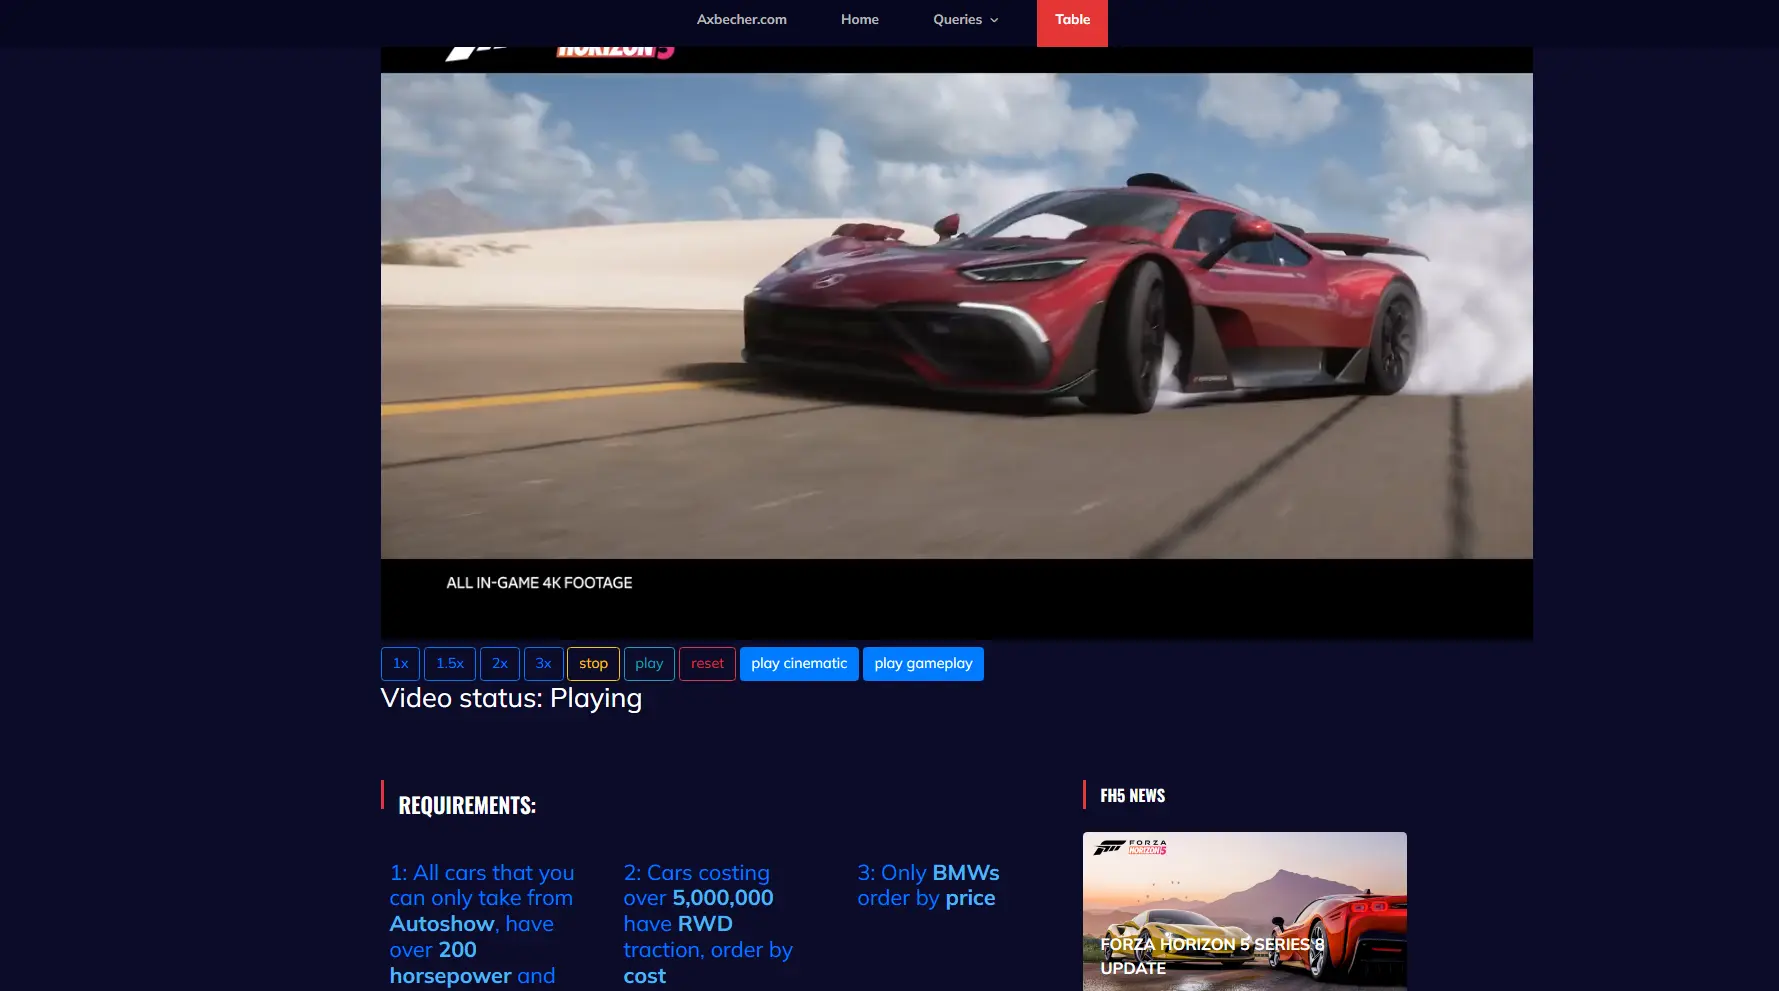1779x991 pixels.
Task: Open the Queries dropdown in the navbar
Action: tap(957, 19)
